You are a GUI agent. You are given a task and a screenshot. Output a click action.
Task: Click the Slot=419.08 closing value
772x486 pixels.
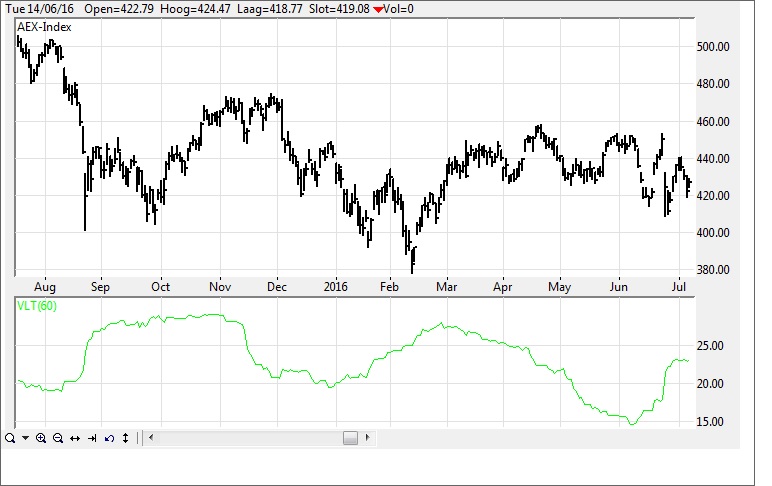[x=335, y=9]
